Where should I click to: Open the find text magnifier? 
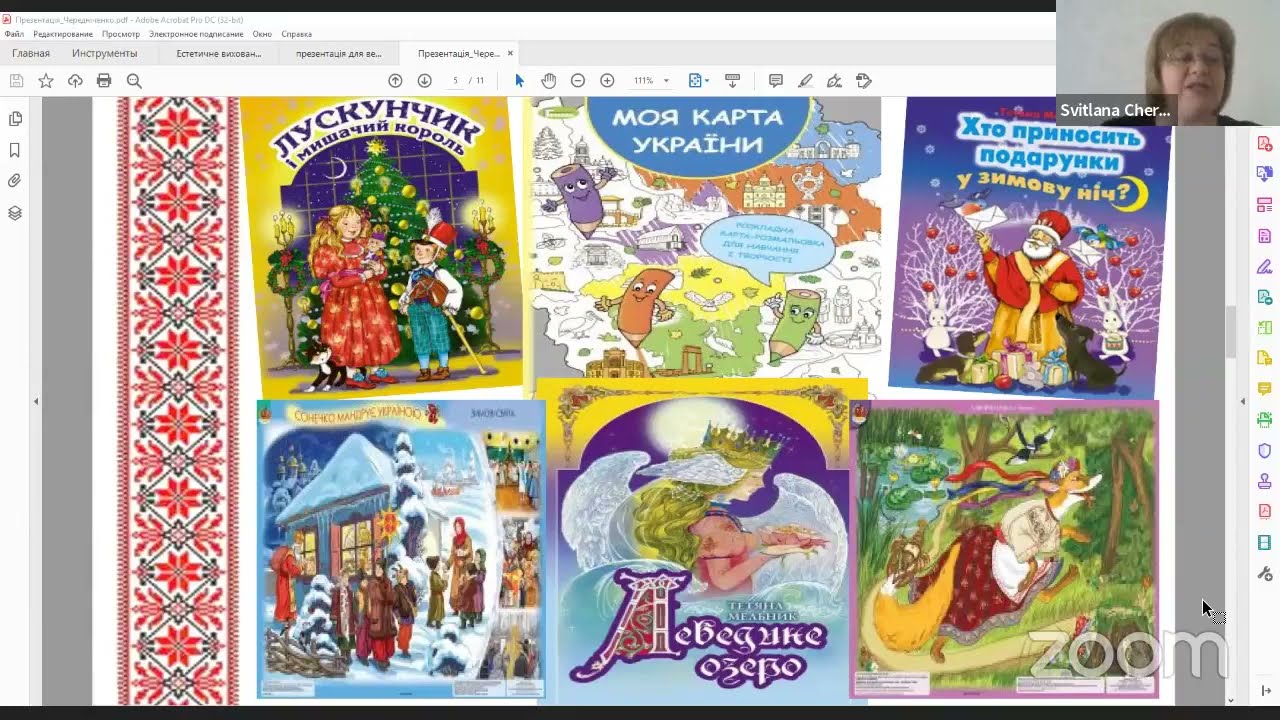(x=134, y=81)
